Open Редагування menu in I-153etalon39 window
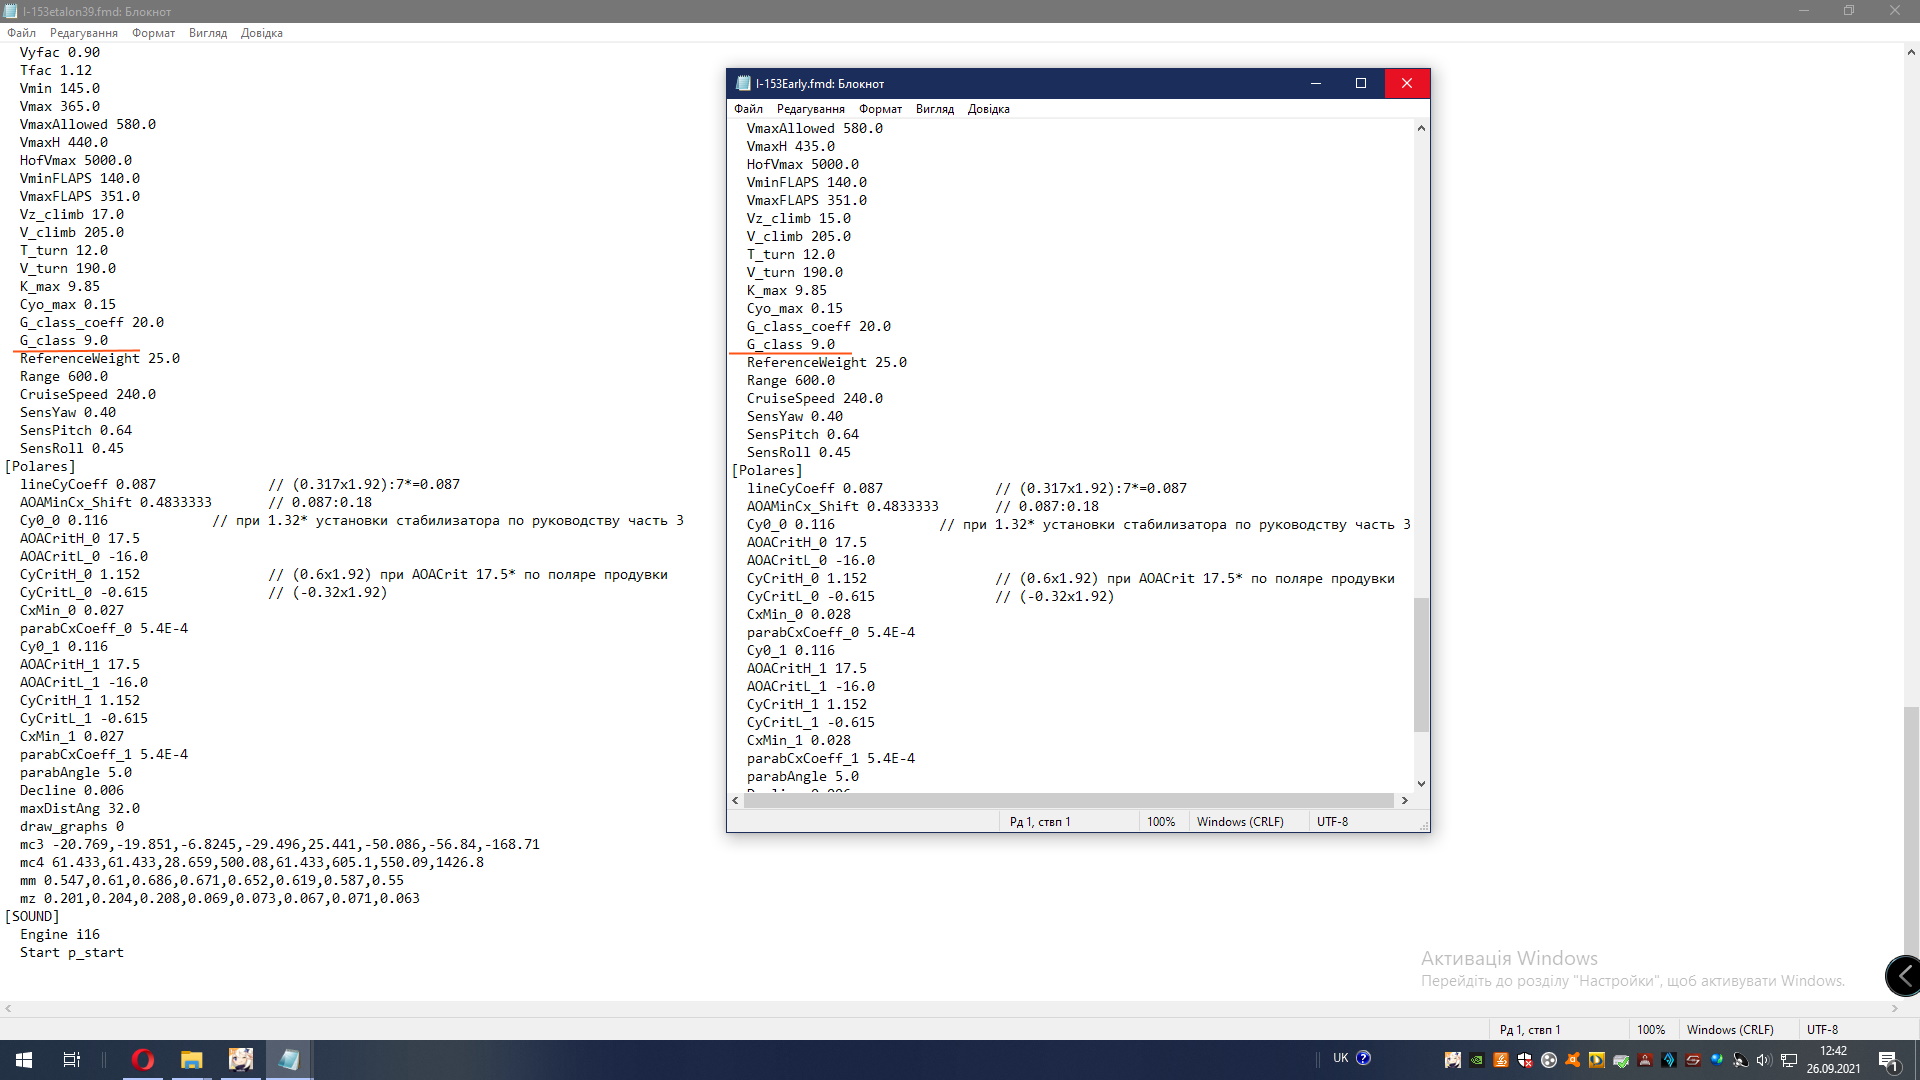This screenshot has height=1080, width=1920. pyautogui.click(x=84, y=33)
